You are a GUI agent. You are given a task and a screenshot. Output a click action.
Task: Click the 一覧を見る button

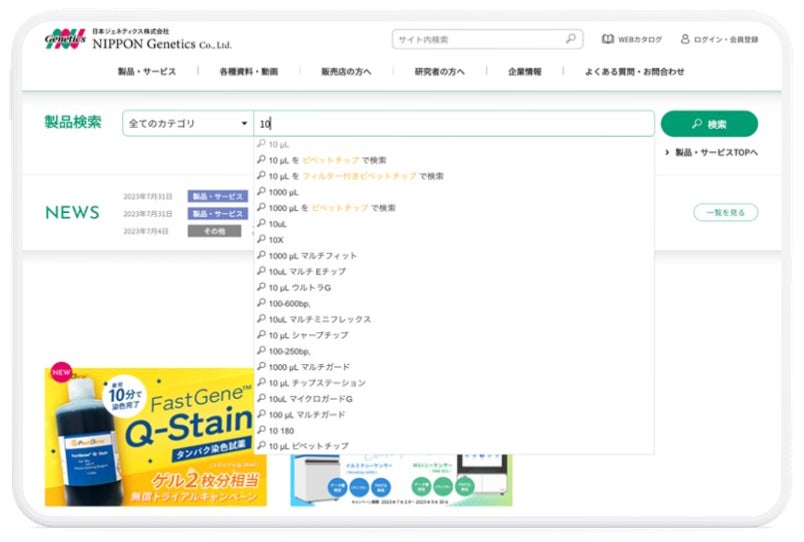click(x=726, y=212)
